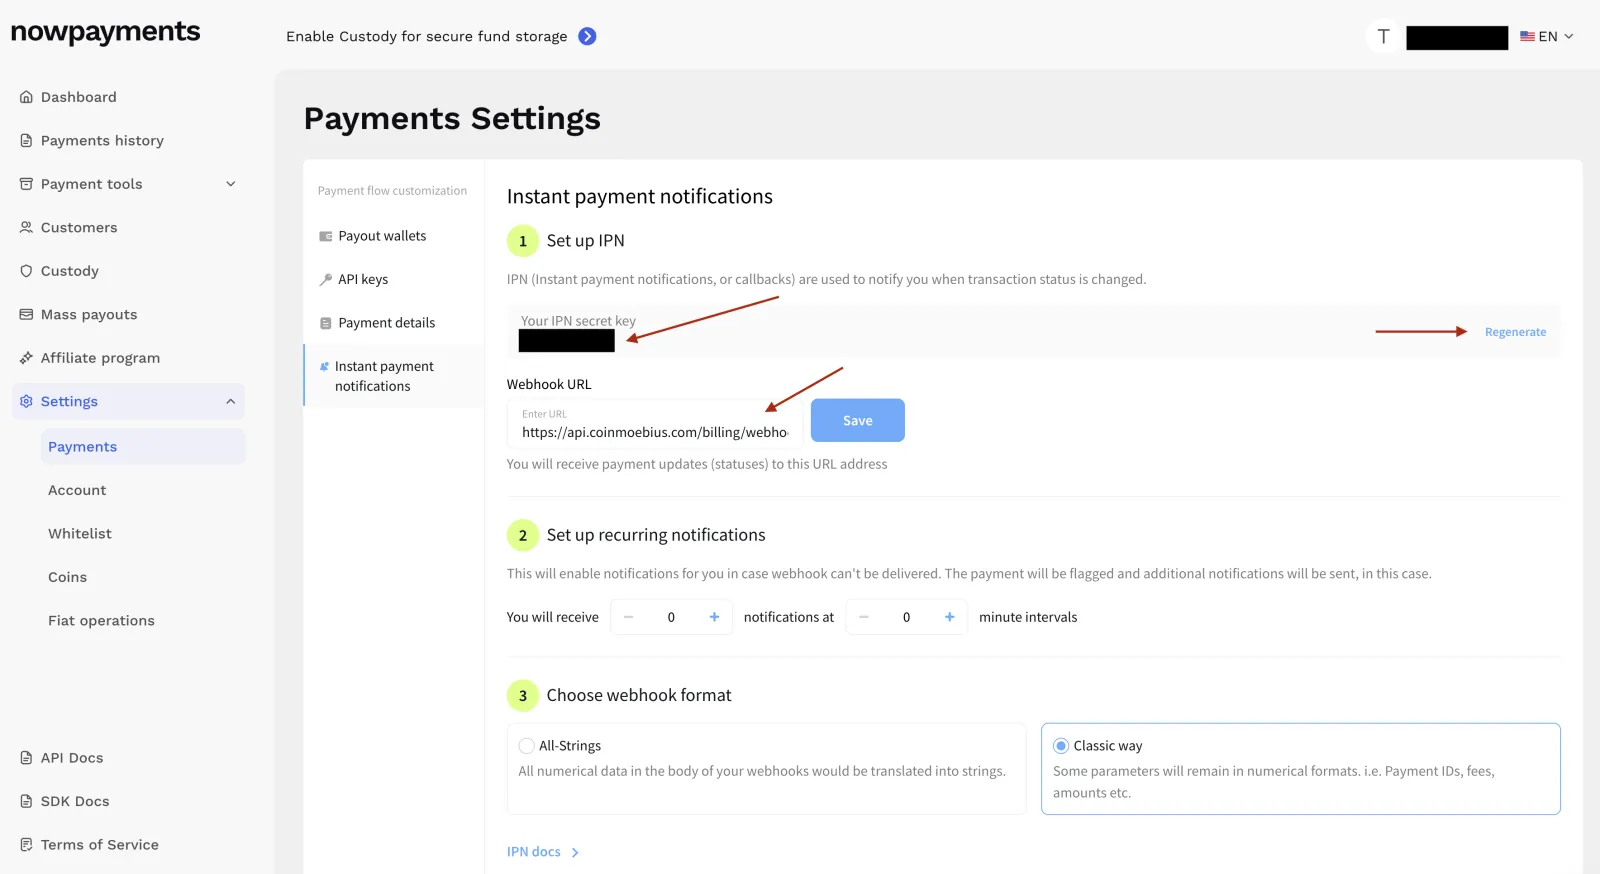Open SDK Docs link
Image resolution: width=1600 pixels, height=874 pixels.
[x=75, y=802]
